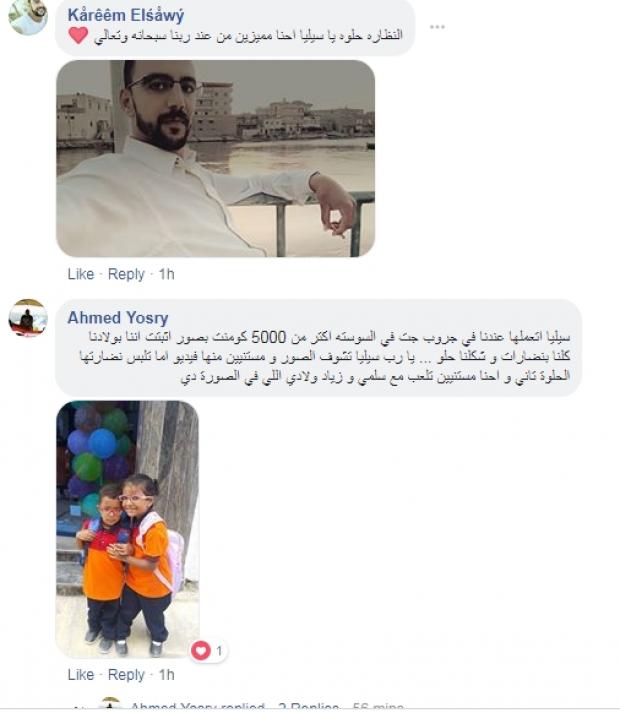Open Ahmed Yosry's profile avatar
Viewport: 620px width, 713px height.
(x=28, y=318)
